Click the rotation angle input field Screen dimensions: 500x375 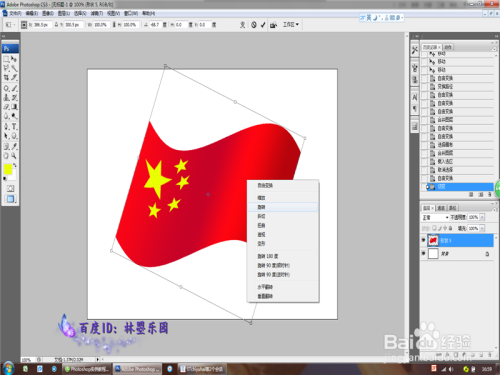pyautogui.click(x=154, y=25)
